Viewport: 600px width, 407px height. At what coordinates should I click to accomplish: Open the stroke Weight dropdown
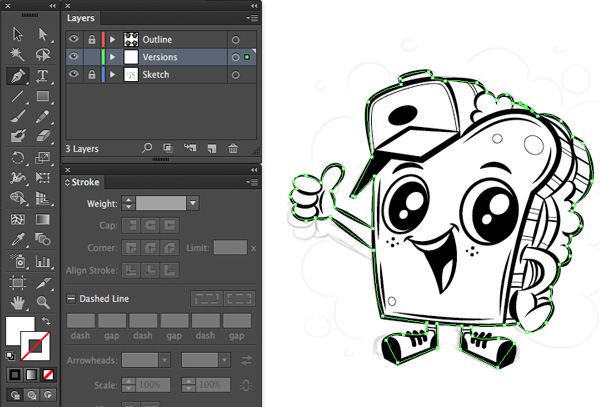[192, 203]
